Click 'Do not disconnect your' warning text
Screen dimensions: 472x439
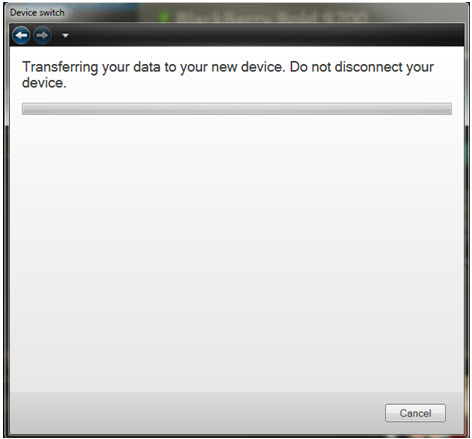[x=362, y=67]
